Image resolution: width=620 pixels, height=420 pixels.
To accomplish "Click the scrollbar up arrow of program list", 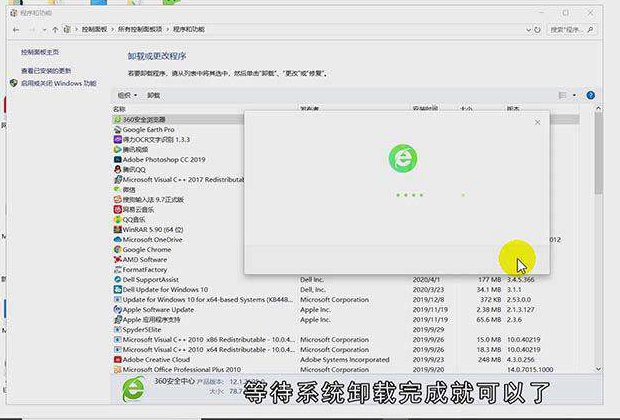I will click(x=598, y=108).
